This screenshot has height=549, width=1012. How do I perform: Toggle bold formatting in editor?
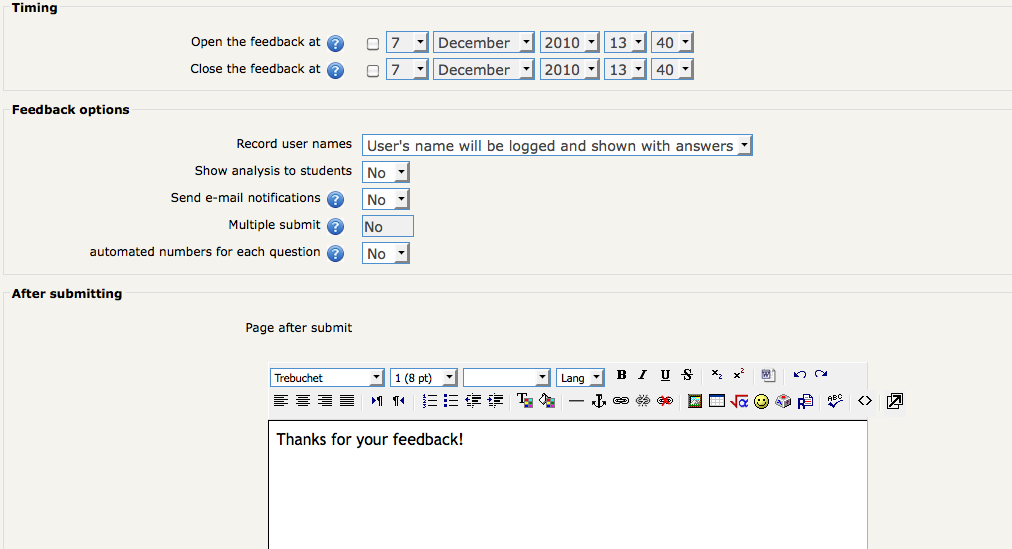click(621, 375)
